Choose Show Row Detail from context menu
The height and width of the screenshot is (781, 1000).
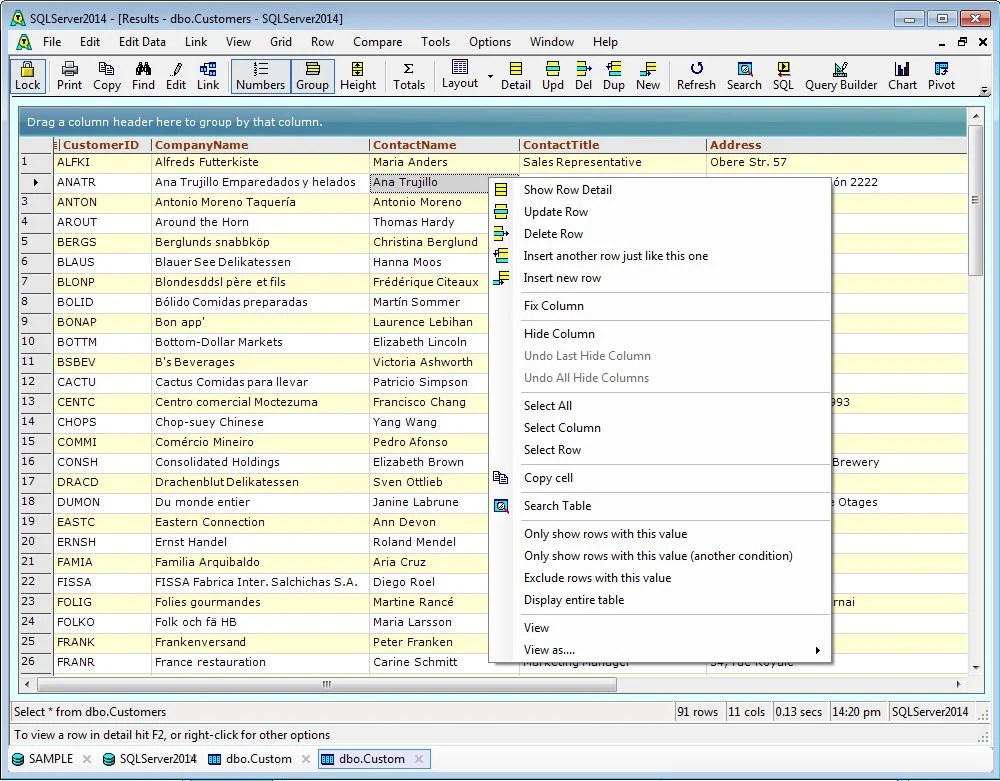[660, 190]
